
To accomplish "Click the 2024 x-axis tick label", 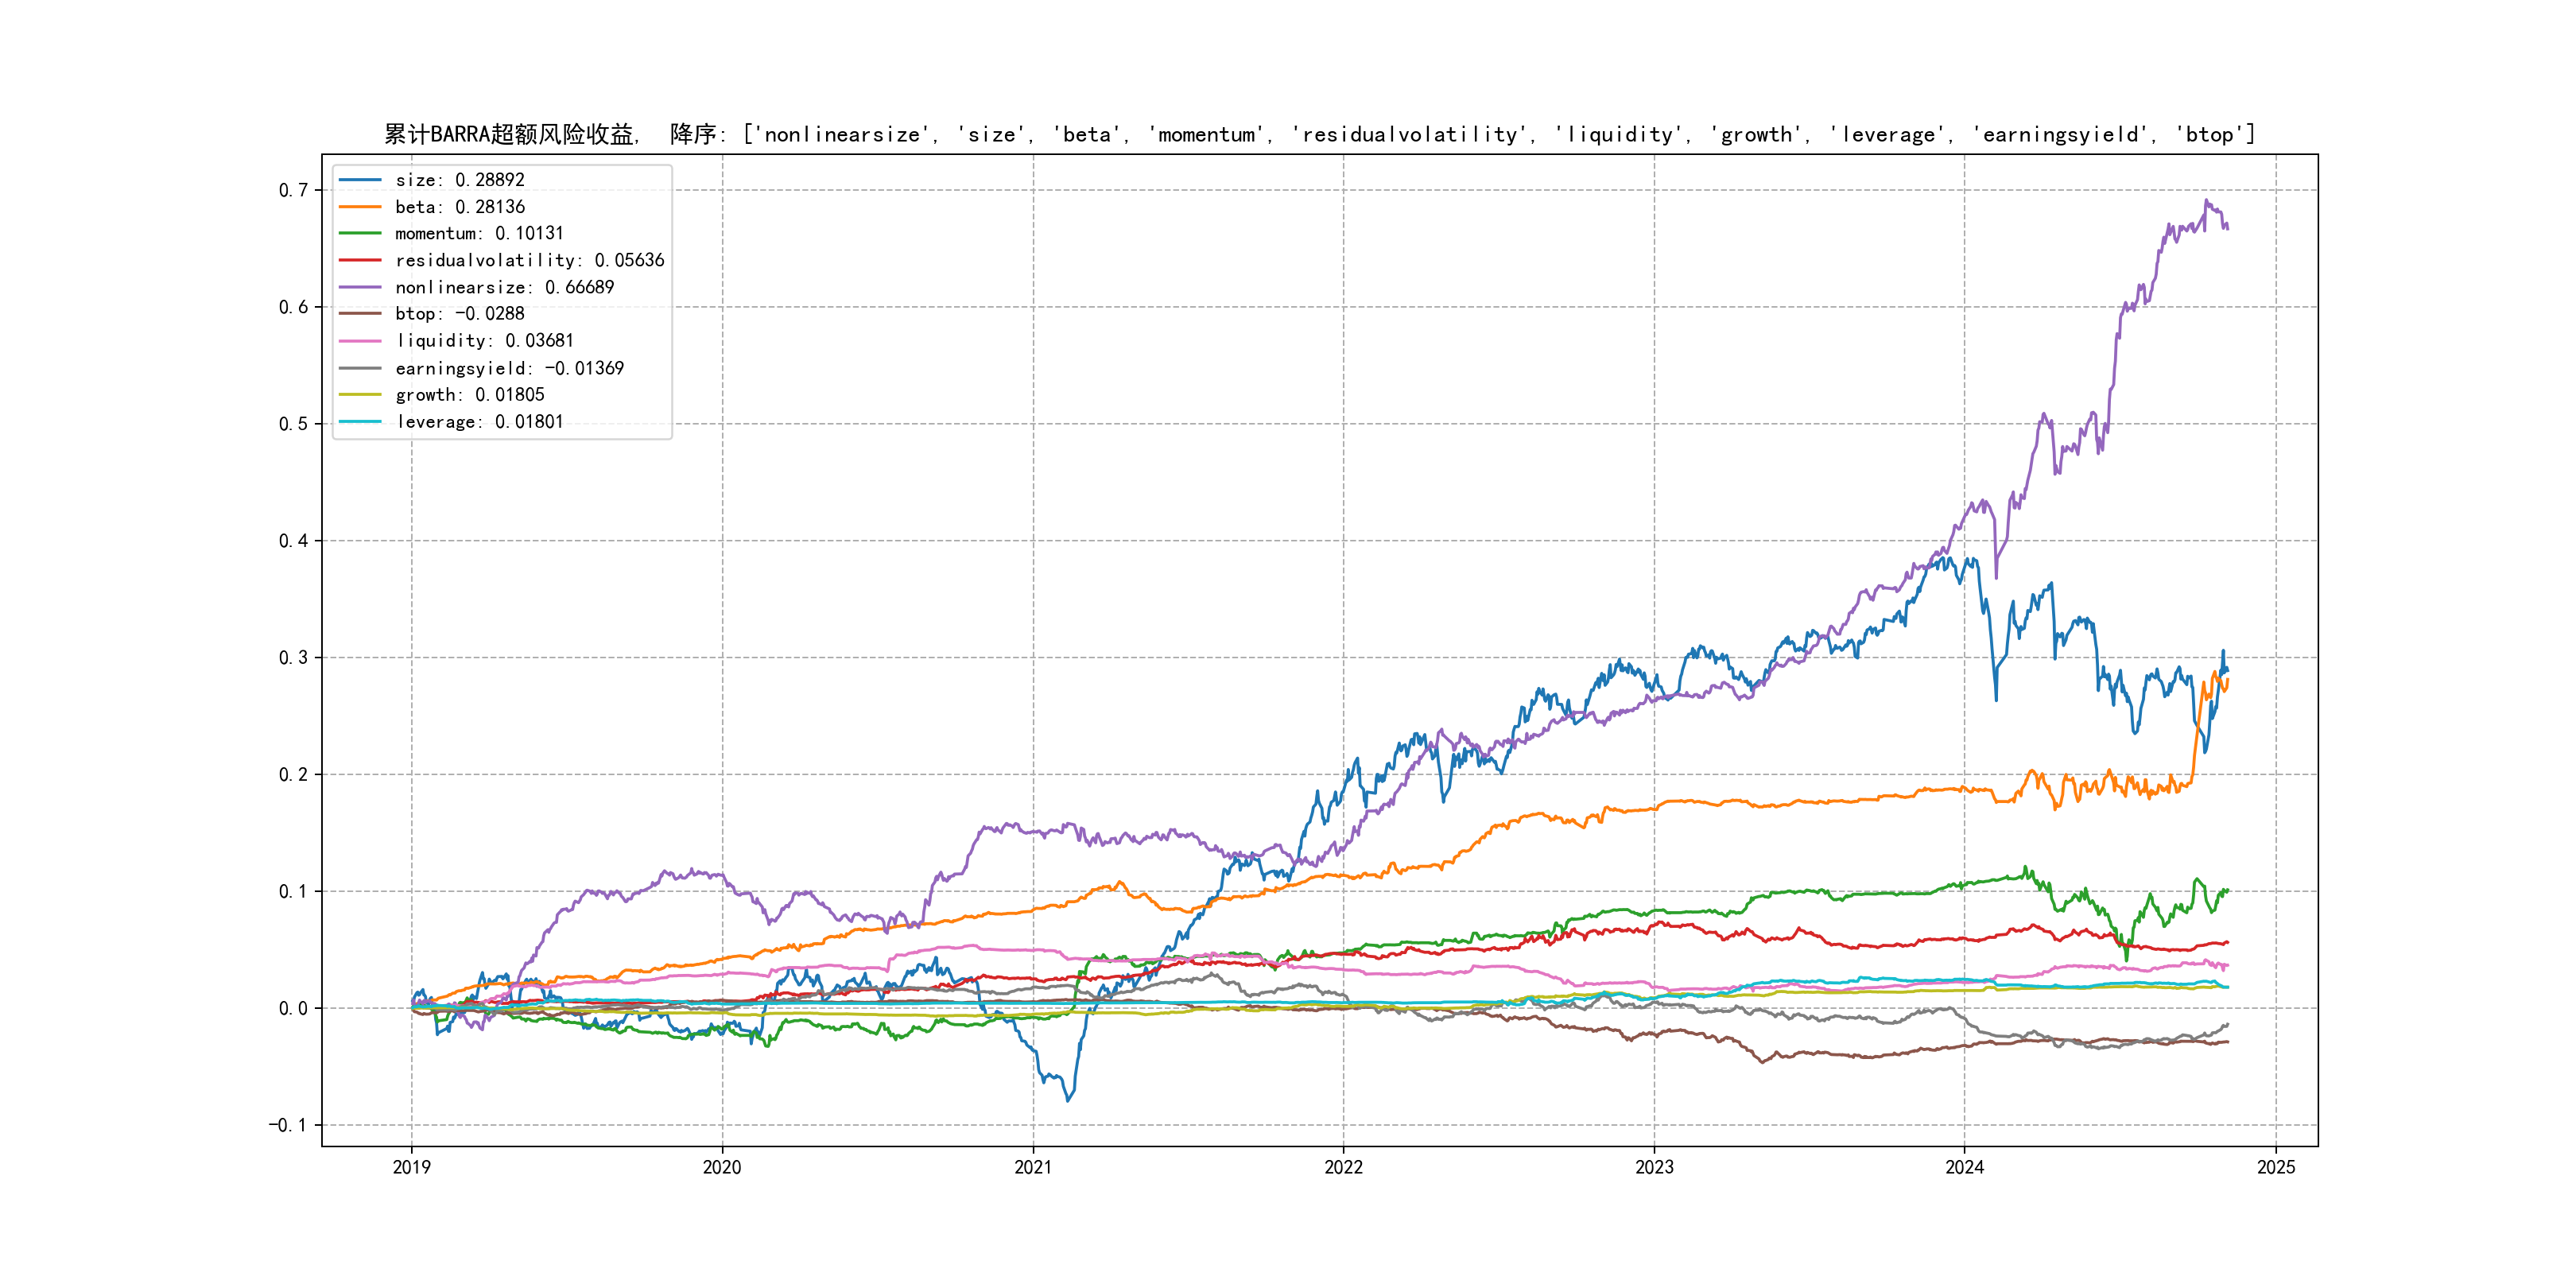I will 1964,1167.
